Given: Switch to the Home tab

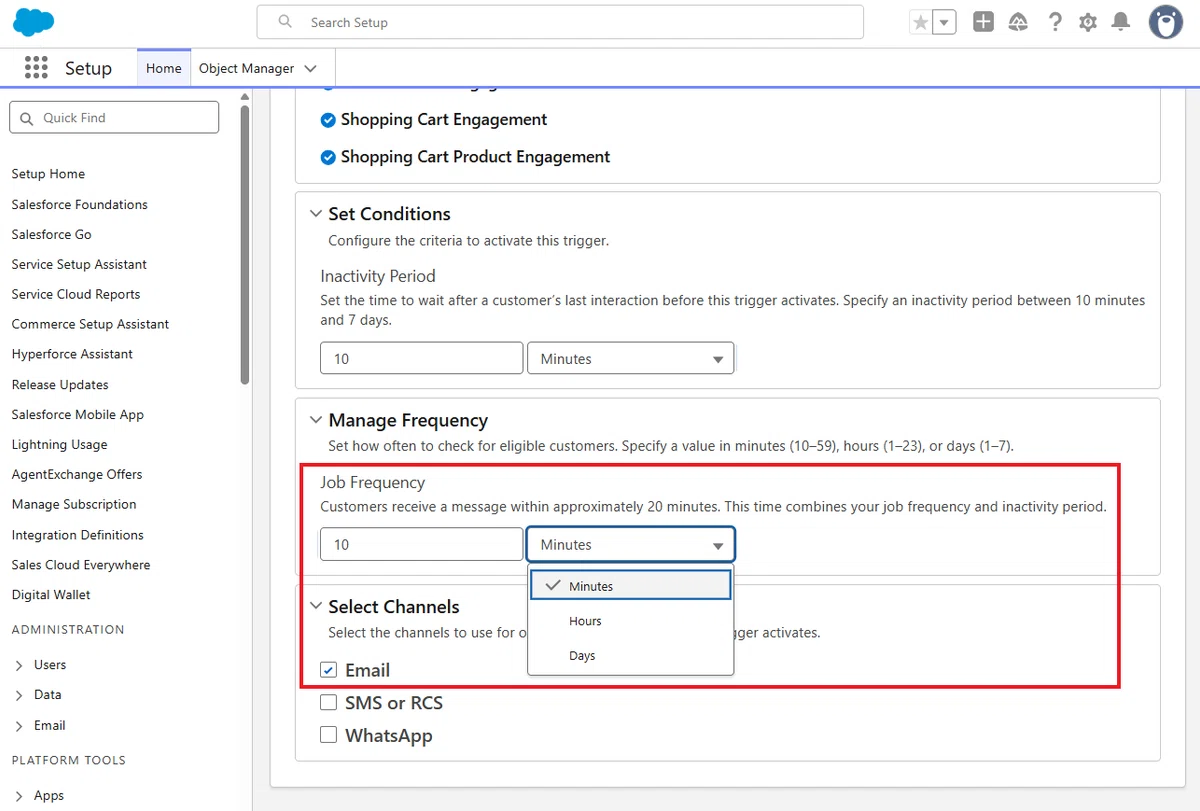Looking at the screenshot, I should pyautogui.click(x=164, y=68).
